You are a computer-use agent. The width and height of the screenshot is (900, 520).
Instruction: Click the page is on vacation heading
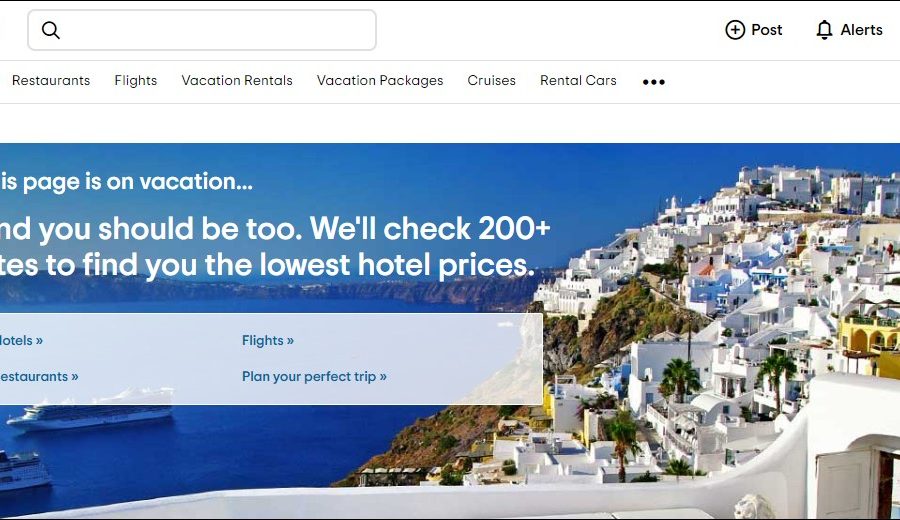(126, 181)
